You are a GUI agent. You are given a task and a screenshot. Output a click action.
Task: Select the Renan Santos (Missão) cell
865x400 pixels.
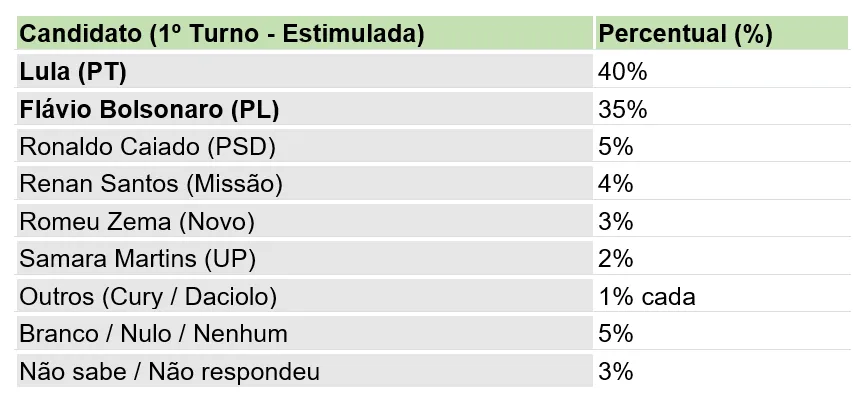tap(305, 183)
